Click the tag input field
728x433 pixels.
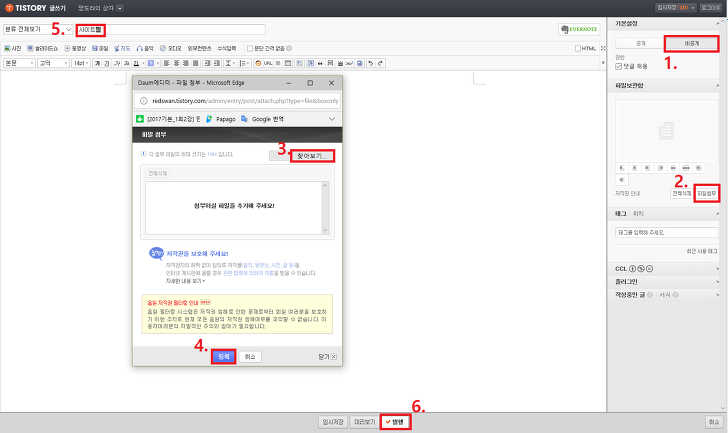click(666, 233)
